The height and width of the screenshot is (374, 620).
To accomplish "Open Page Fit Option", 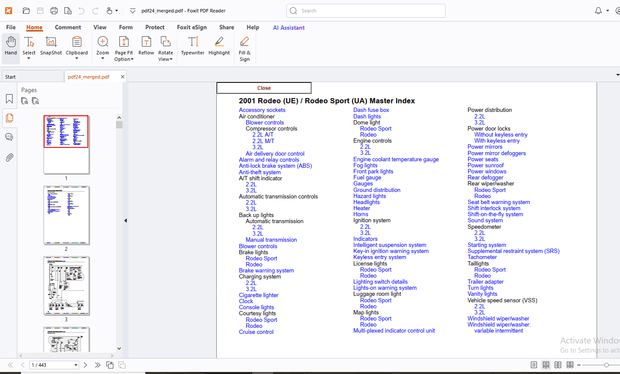I will tap(124, 48).
